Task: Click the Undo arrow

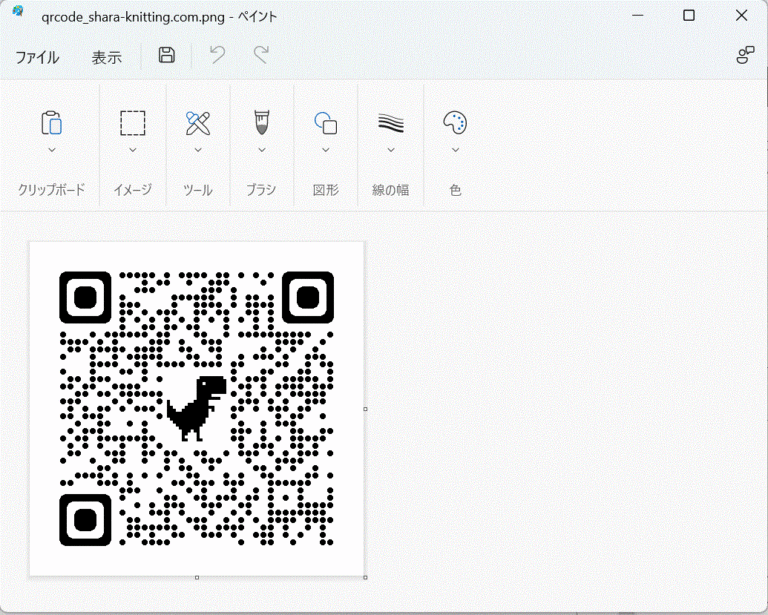Action: 217,56
